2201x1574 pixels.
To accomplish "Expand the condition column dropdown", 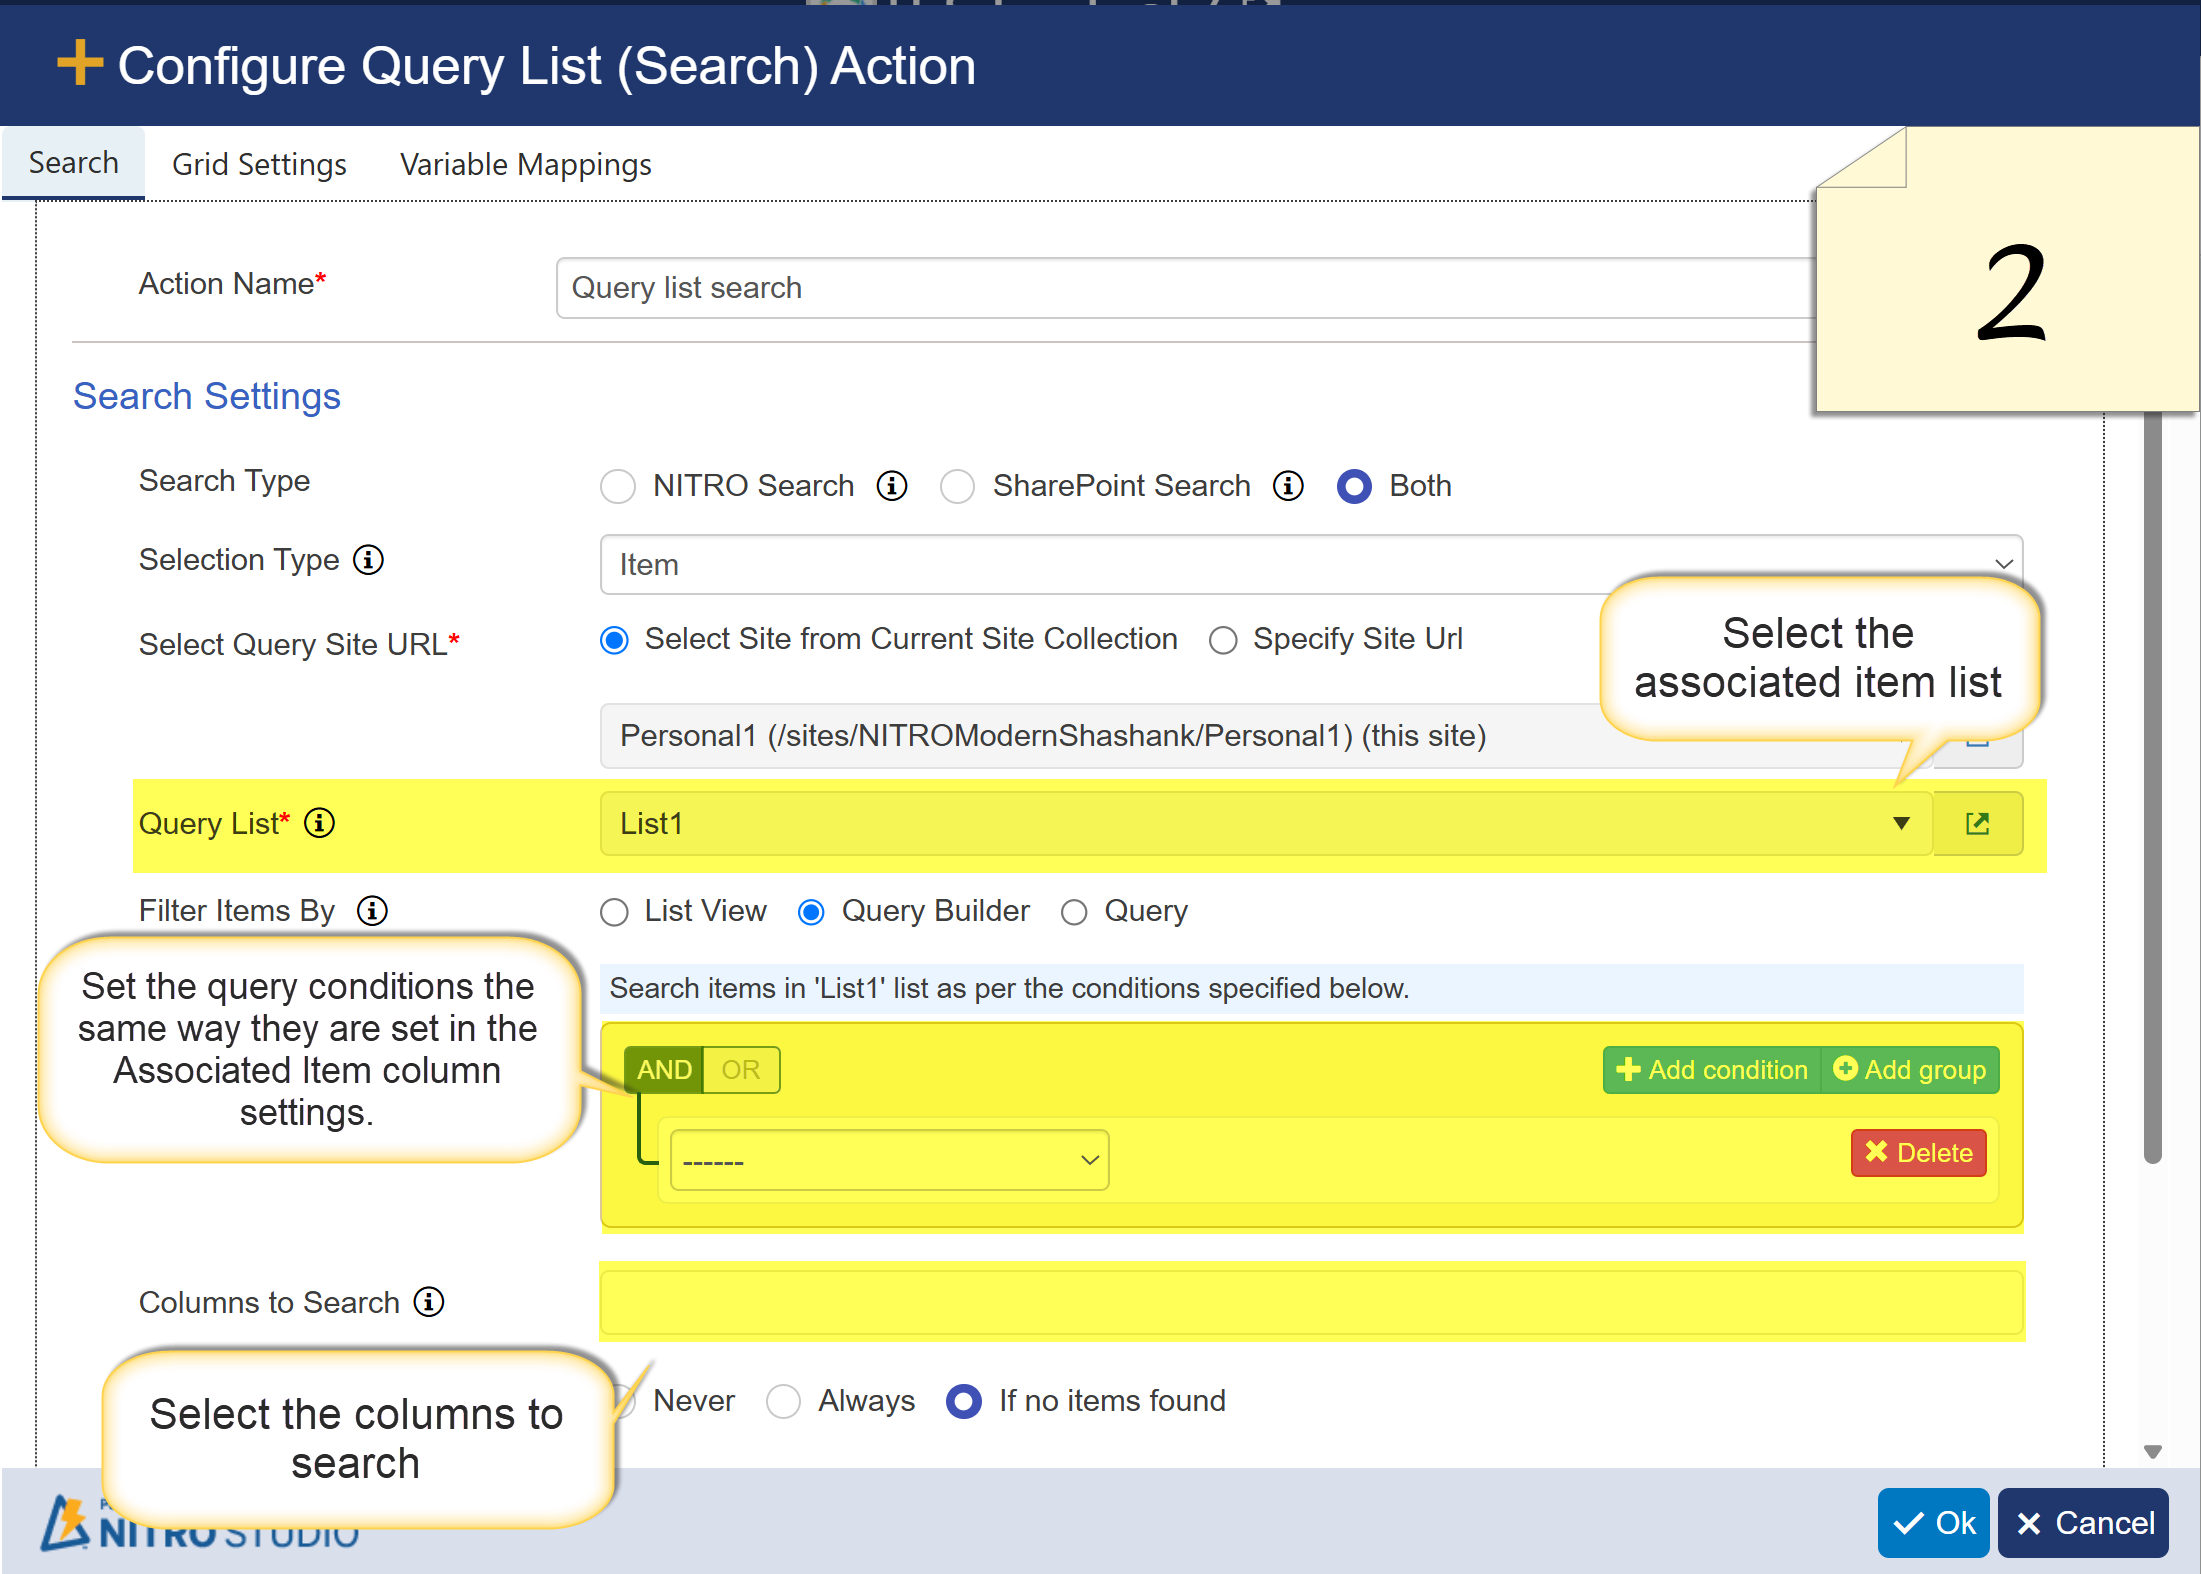I will pyautogui.click(x=889, y=1160).
